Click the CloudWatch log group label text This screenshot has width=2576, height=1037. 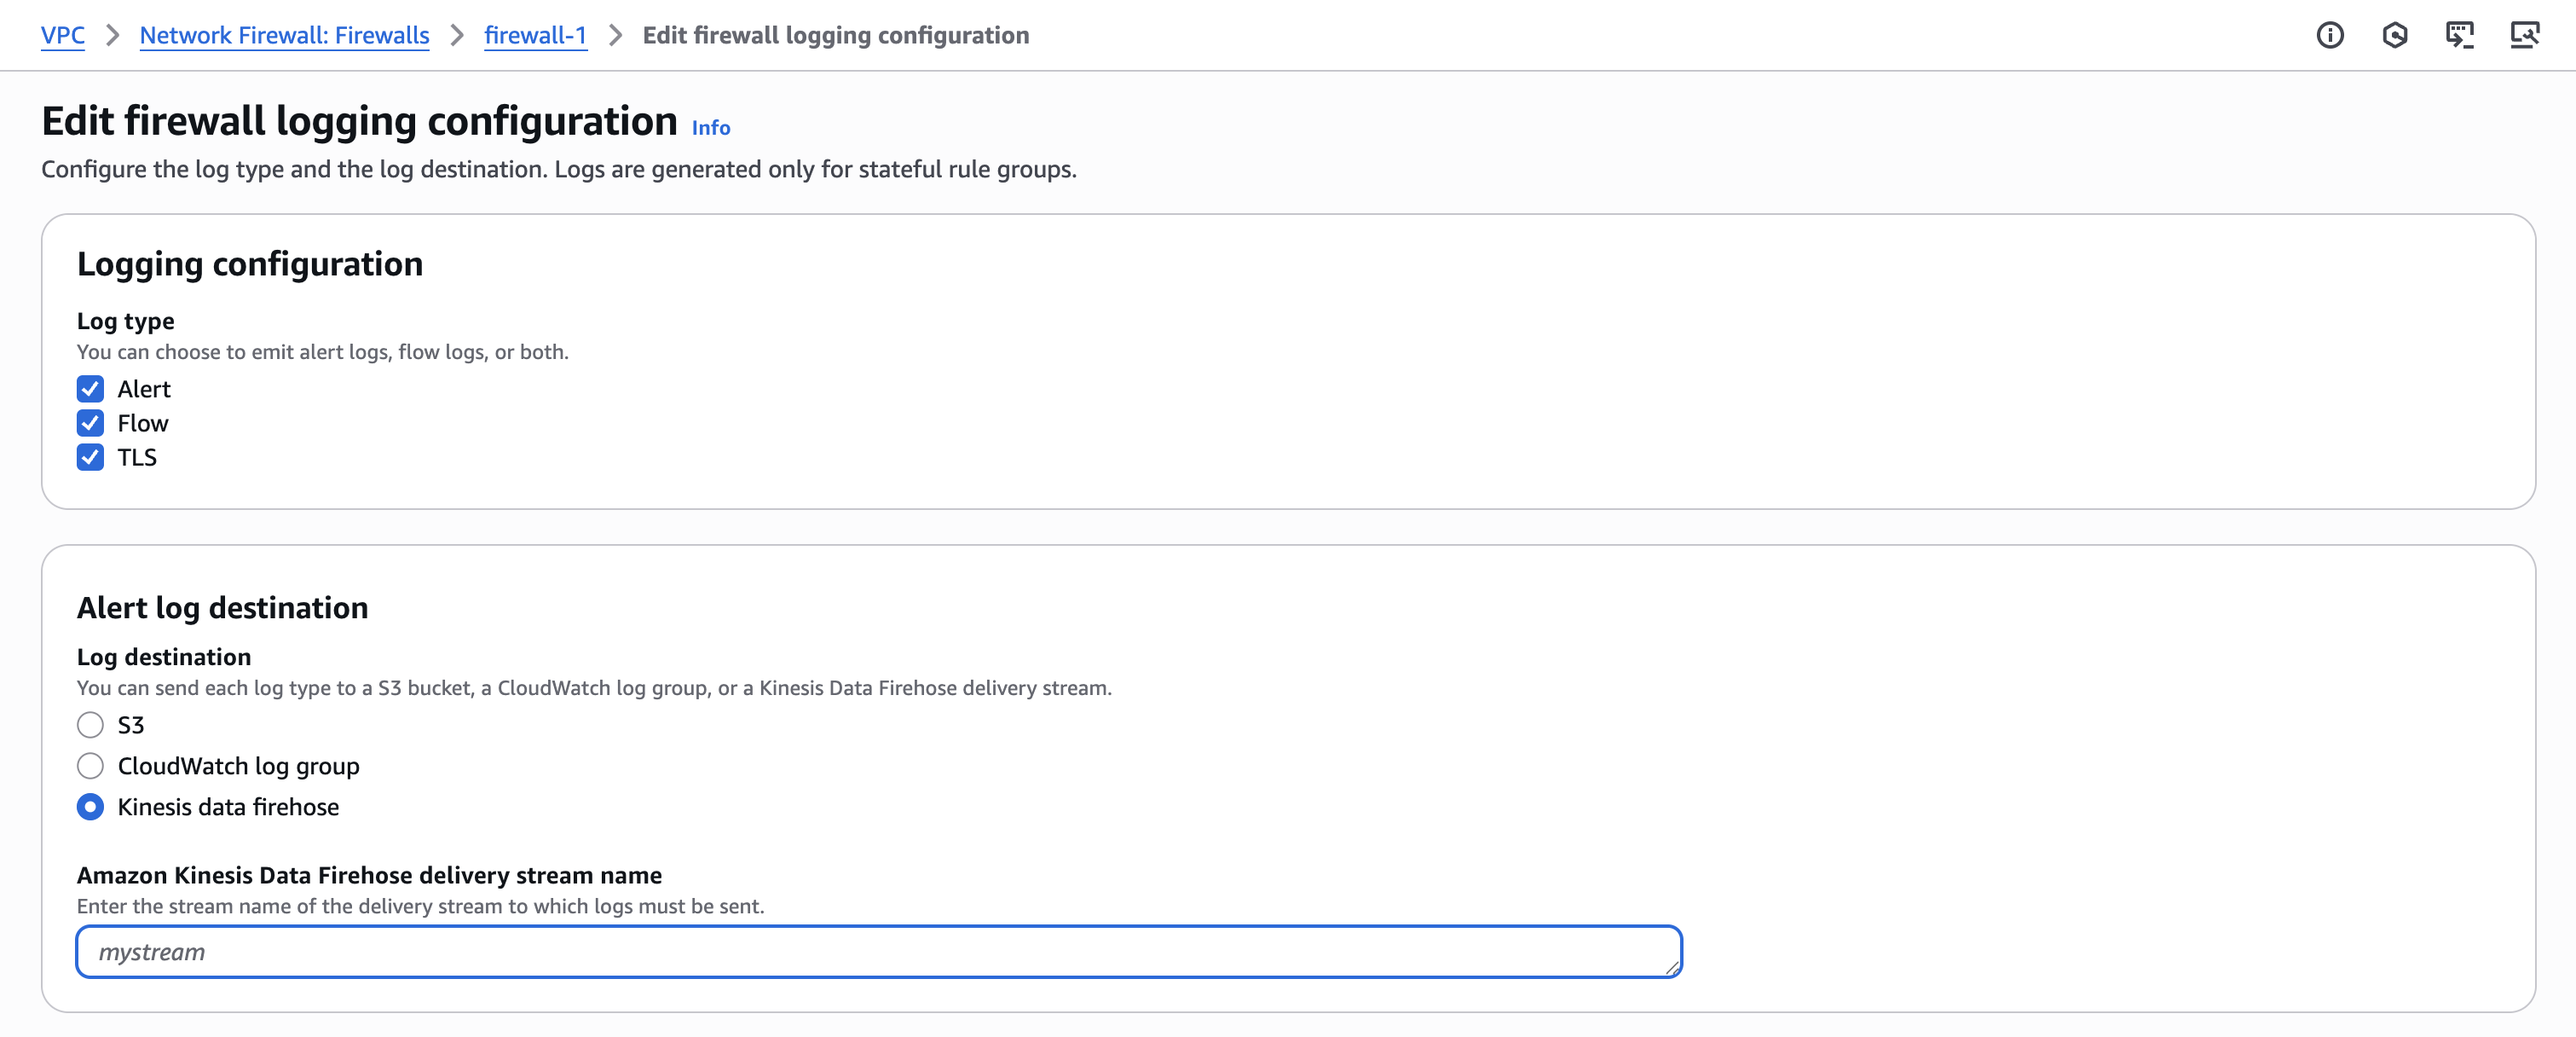(x=238, y=766)
